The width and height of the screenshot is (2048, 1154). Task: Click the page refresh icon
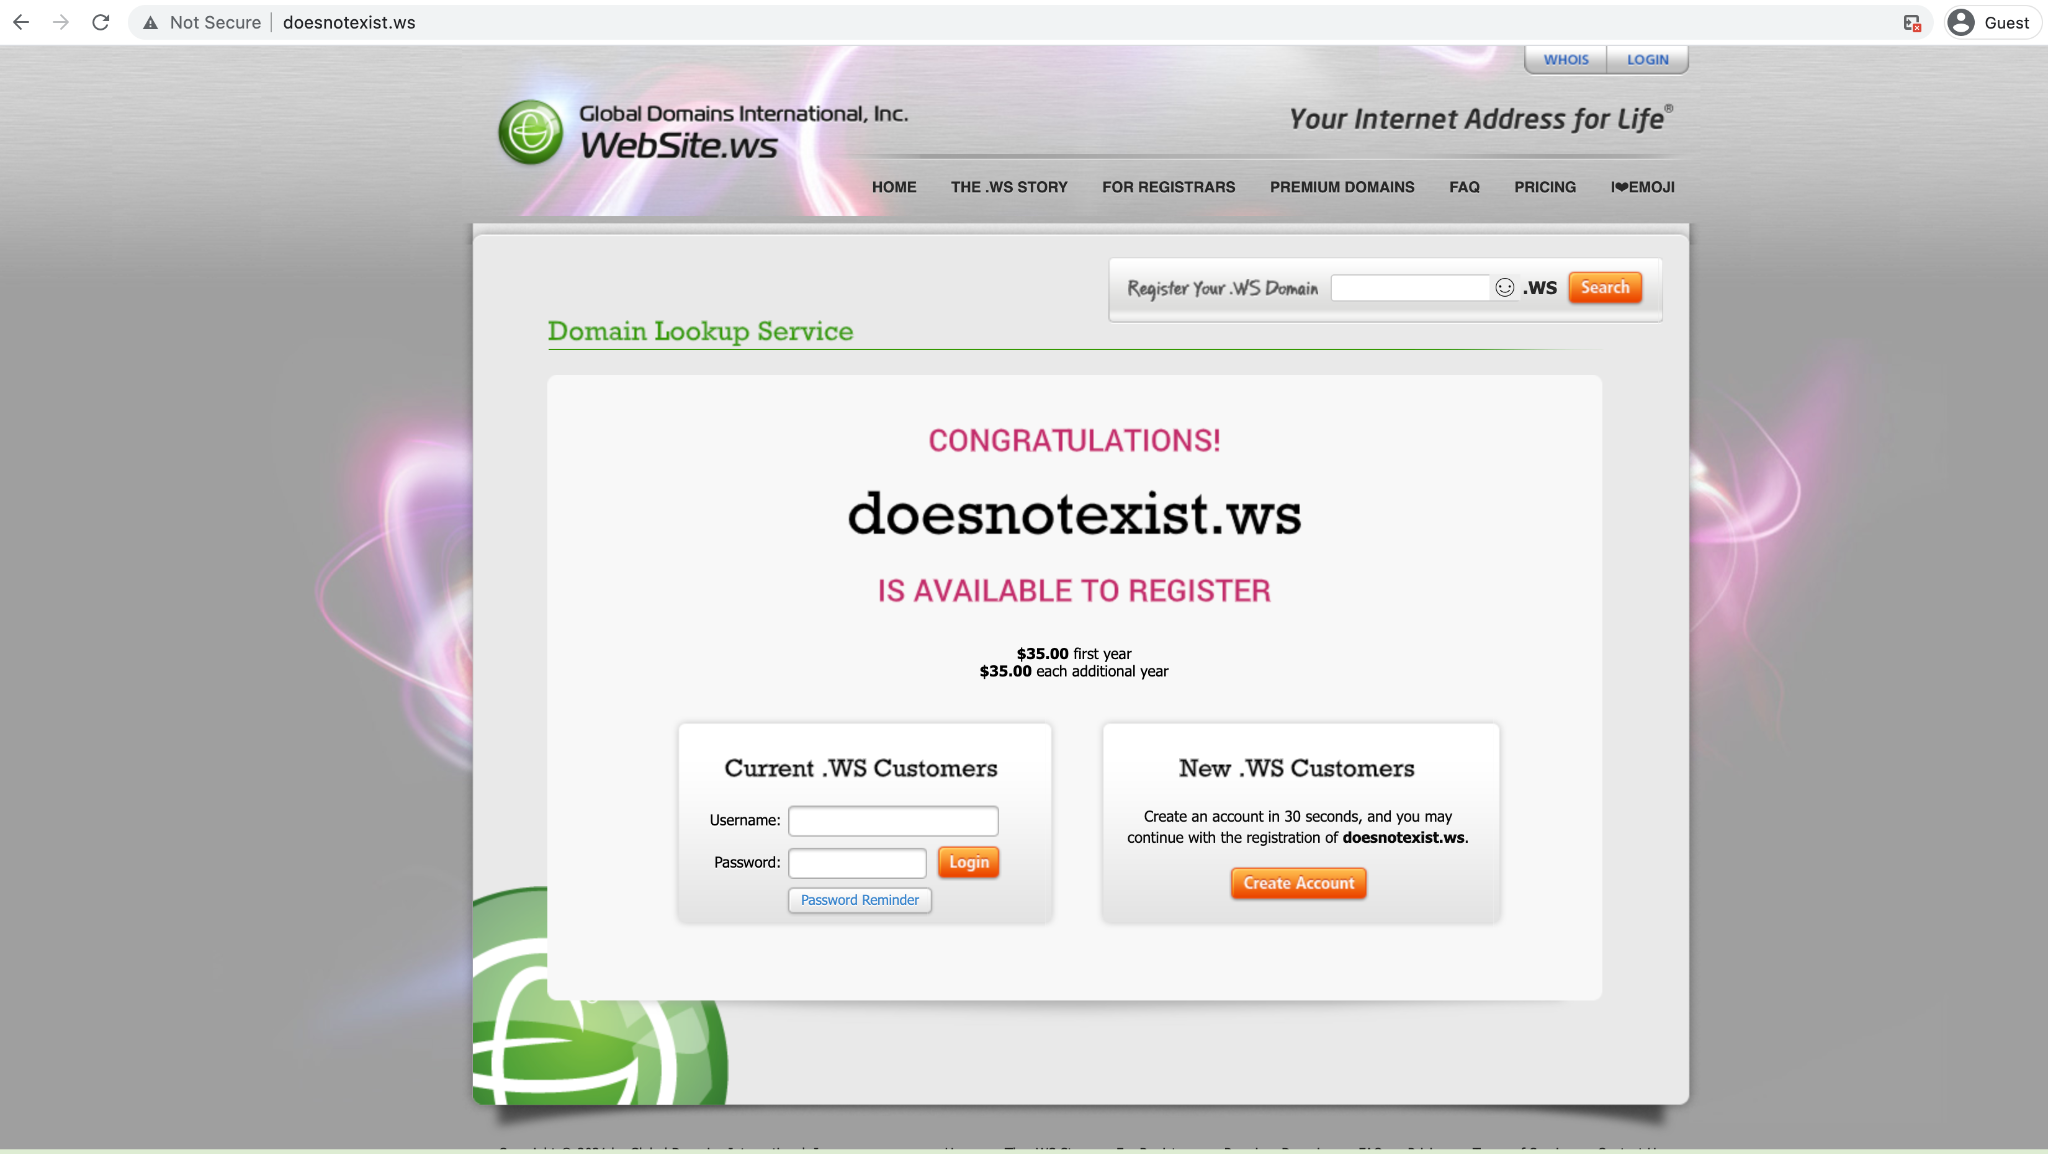(x=101, y=23)
